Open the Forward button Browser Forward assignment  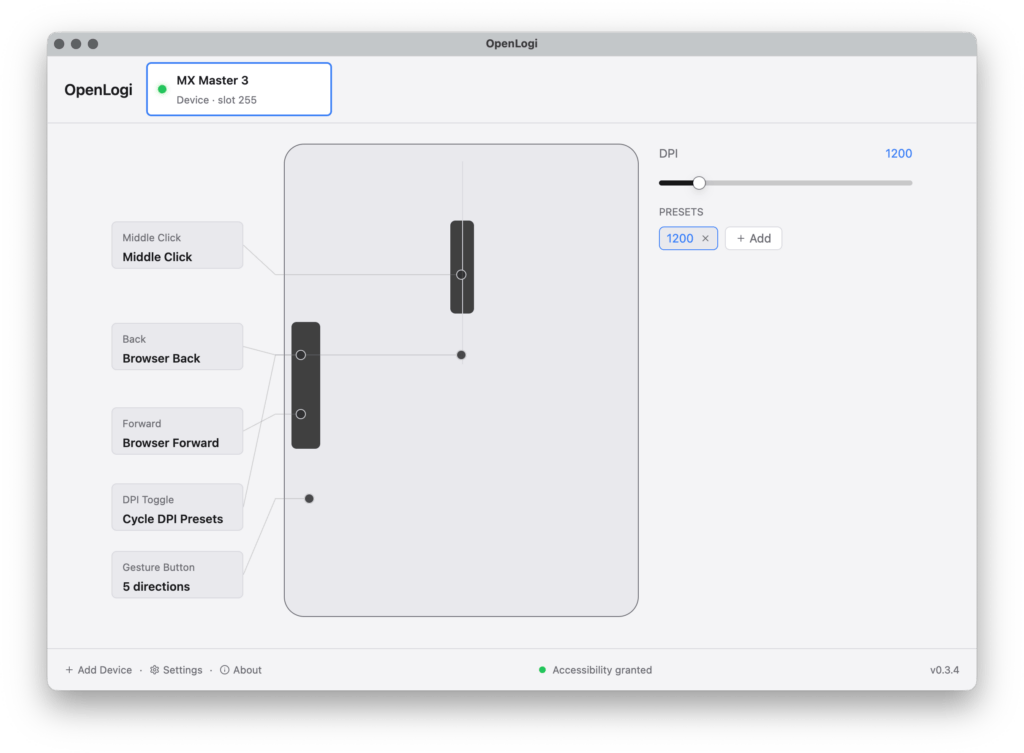[x=178, y=431]
